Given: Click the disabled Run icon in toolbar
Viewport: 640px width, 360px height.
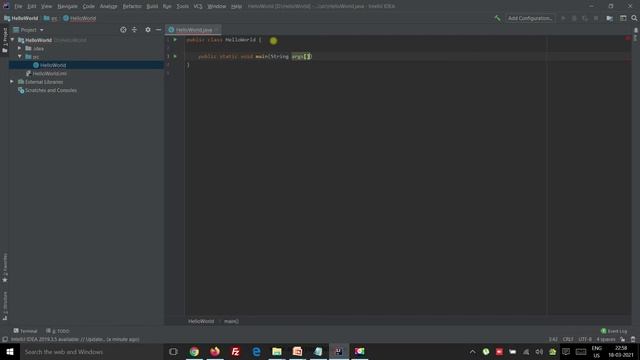Looking at the screenshot, I should (x=563, y=18).
